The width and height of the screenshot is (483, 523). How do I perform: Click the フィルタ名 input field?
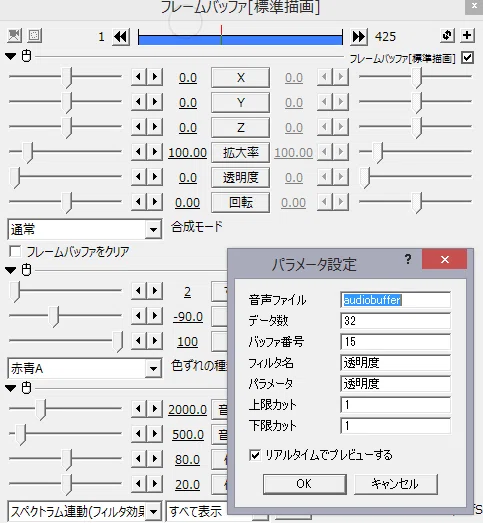[x=395, y=363]
